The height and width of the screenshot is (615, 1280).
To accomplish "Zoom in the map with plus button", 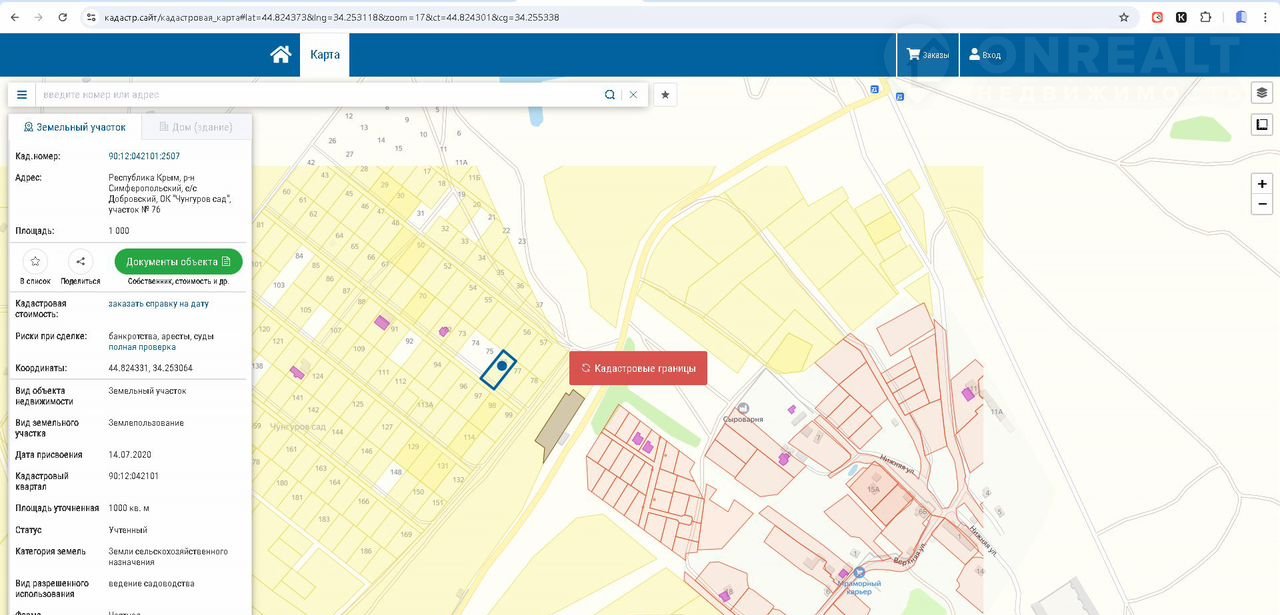I will point(1262,184).
